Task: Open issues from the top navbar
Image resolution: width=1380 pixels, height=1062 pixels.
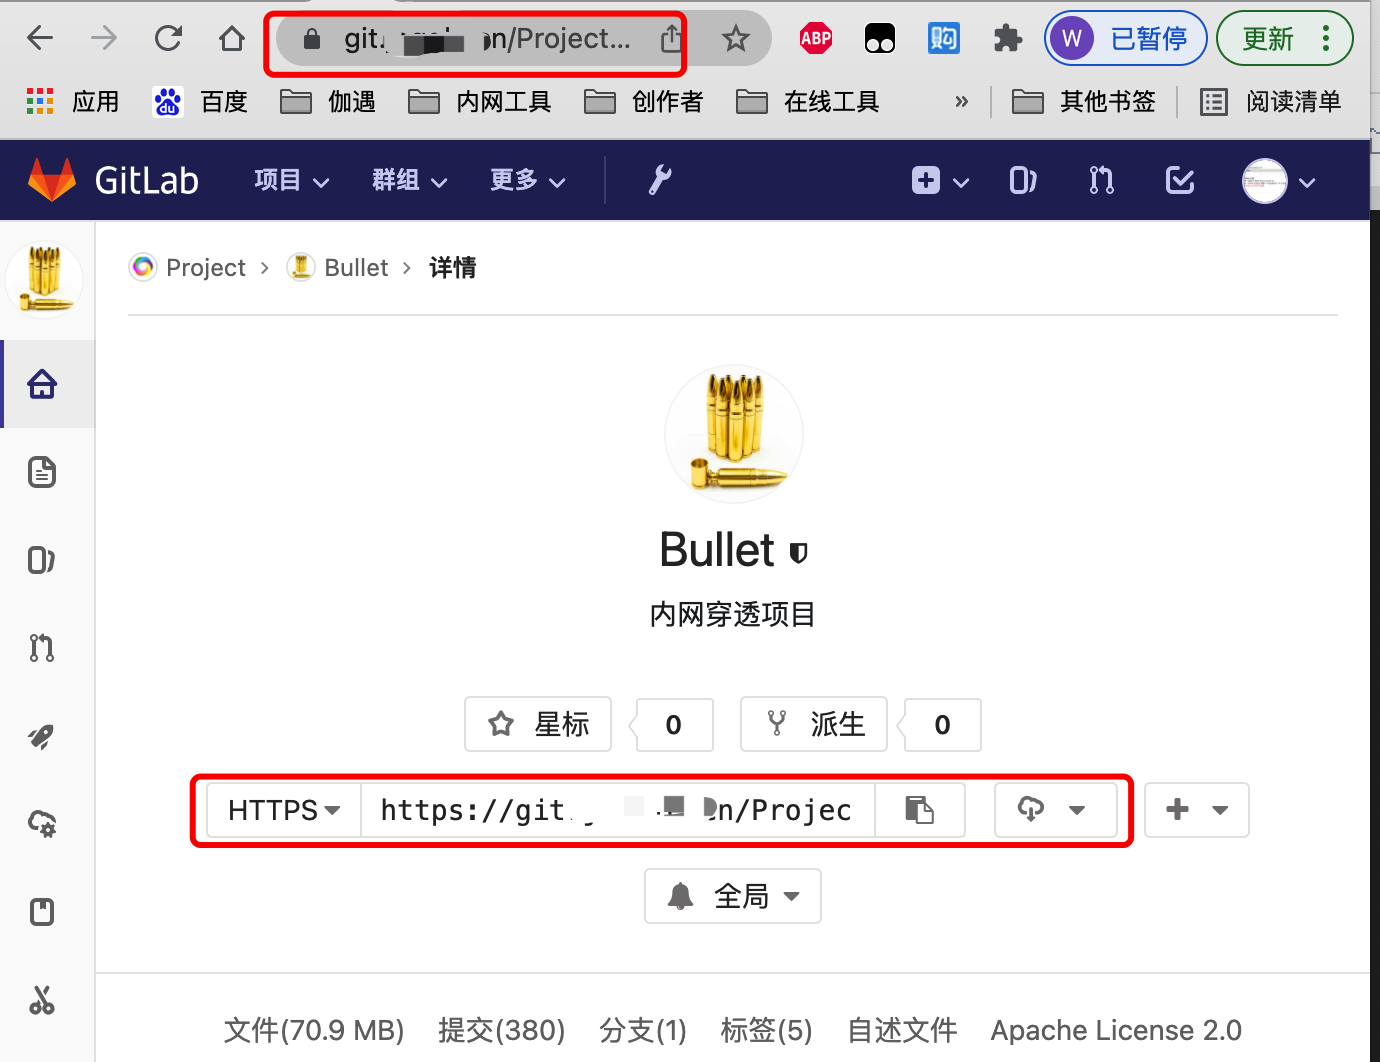Action: [x=1023, y=180]
